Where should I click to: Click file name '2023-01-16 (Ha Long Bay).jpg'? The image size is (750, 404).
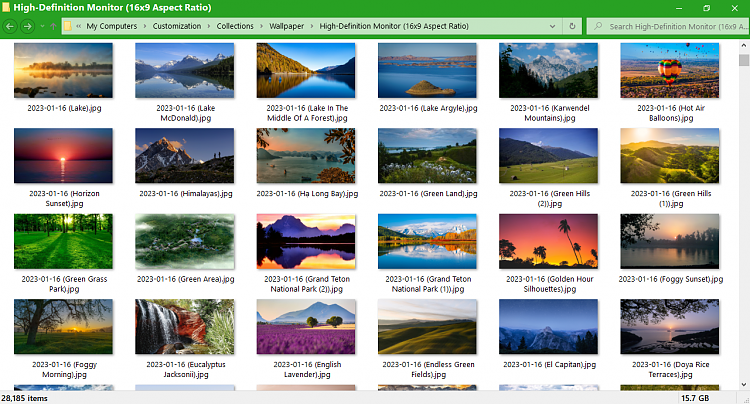(307, 194)
